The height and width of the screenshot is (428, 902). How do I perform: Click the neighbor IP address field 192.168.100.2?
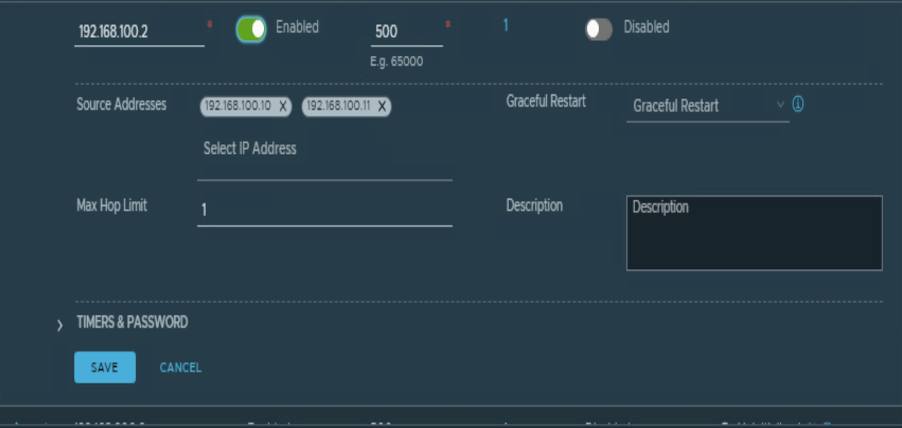(x=139, y=32)
